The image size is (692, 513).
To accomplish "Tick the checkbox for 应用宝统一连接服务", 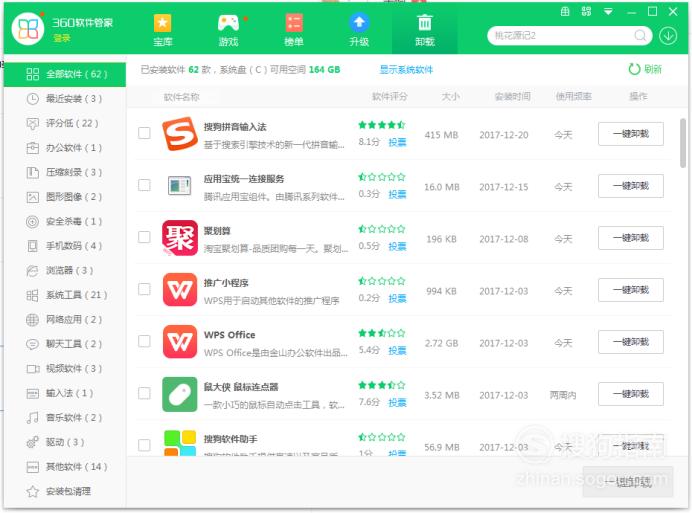I will tap(144, 185).
